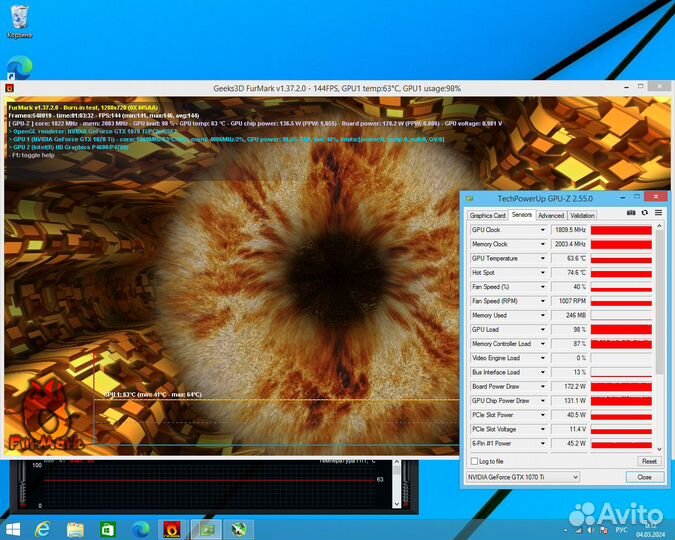Expand the Hot Spot sensor dropdown

click(542, 273)
